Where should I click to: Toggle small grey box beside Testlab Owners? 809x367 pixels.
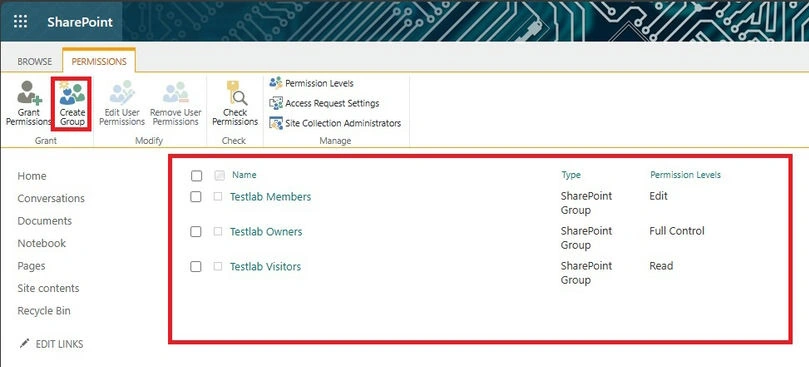[x=218, y=231]
